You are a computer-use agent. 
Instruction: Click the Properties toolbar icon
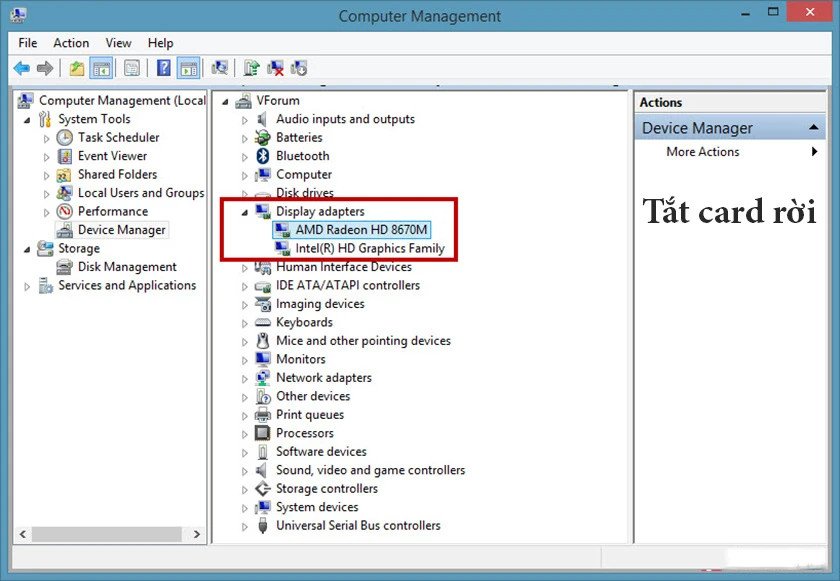(131, 67)
